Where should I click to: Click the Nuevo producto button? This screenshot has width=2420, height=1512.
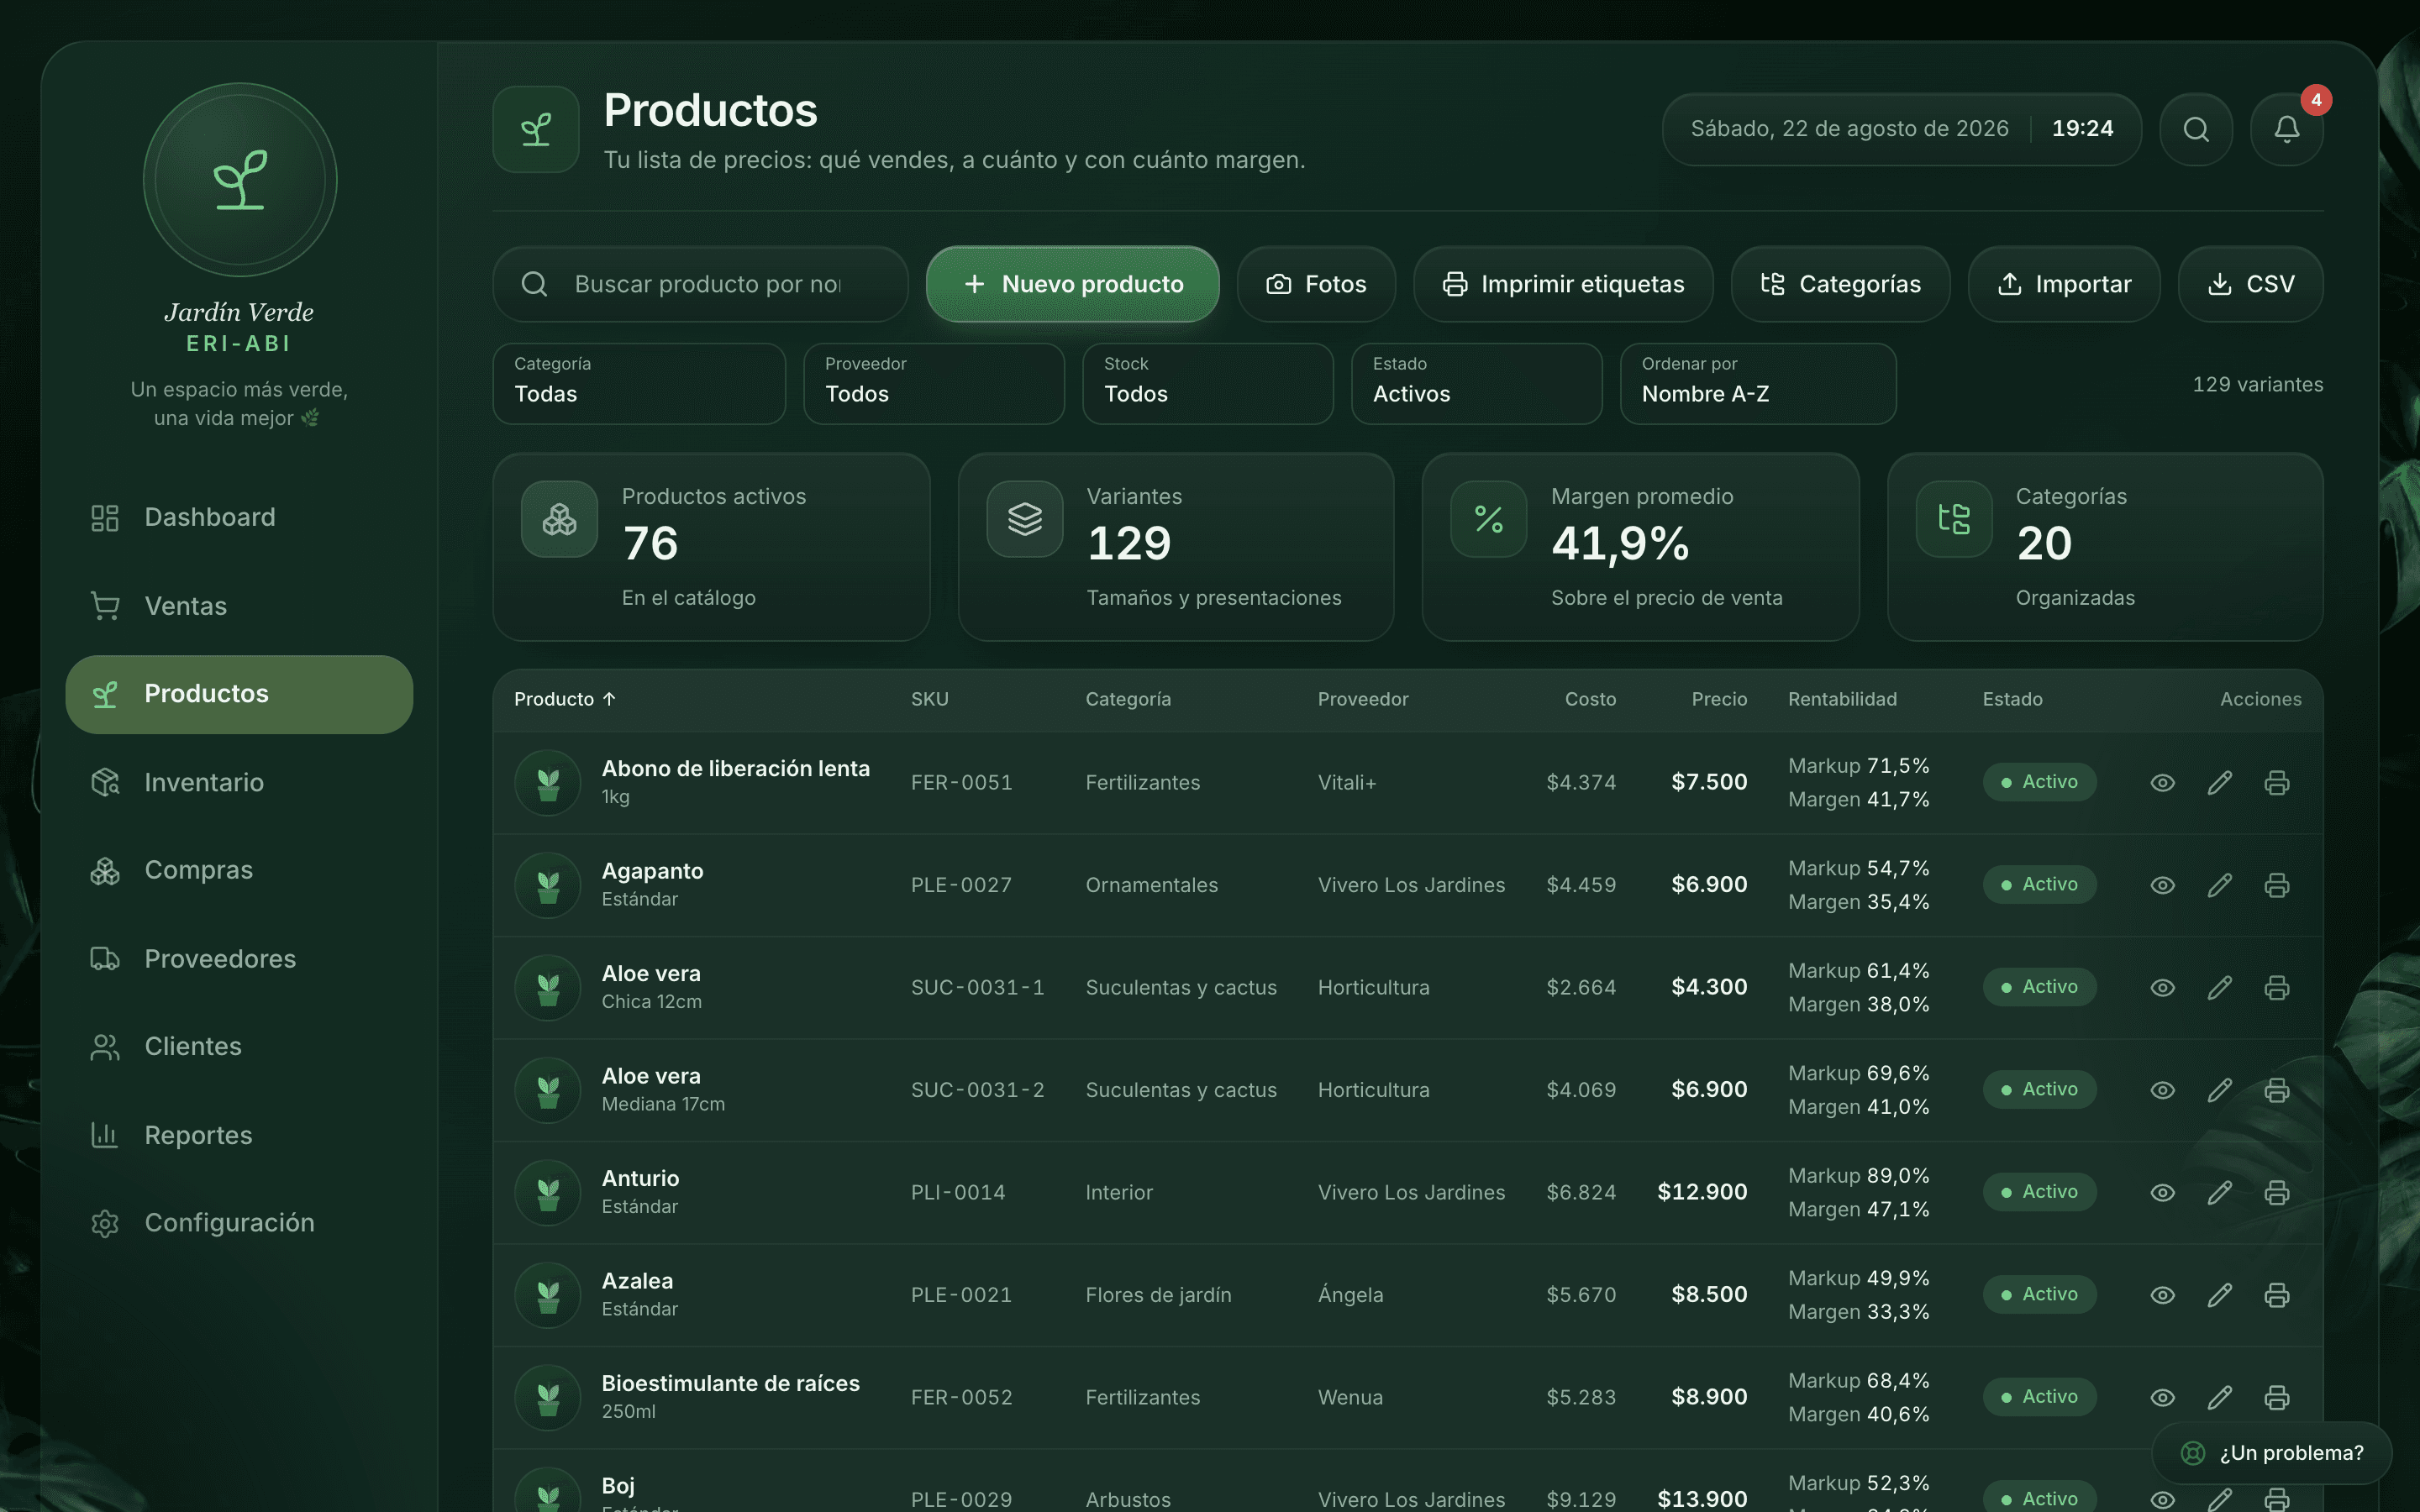coord(1072,284)
